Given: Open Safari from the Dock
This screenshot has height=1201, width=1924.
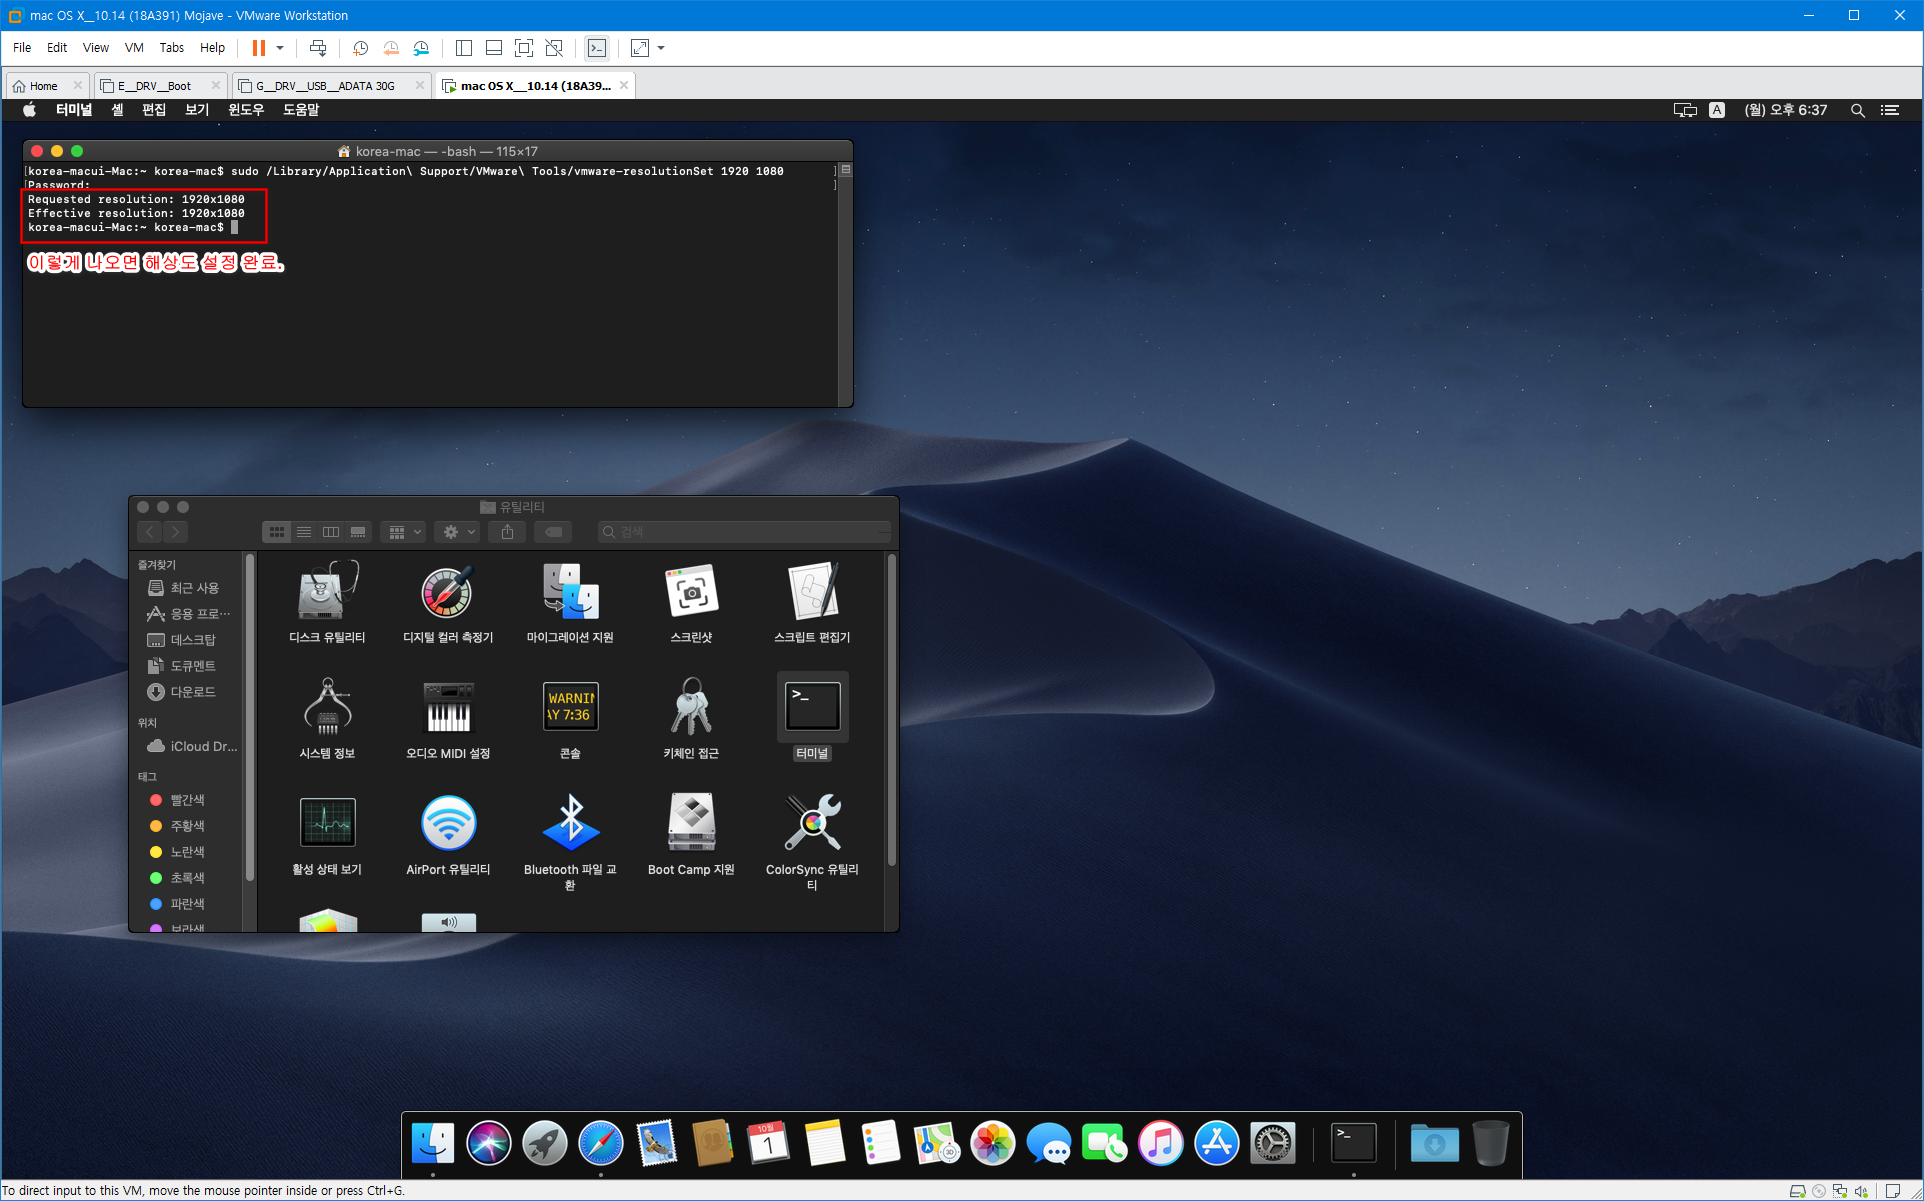Looking at the screenshot, I should point(601,1143).
